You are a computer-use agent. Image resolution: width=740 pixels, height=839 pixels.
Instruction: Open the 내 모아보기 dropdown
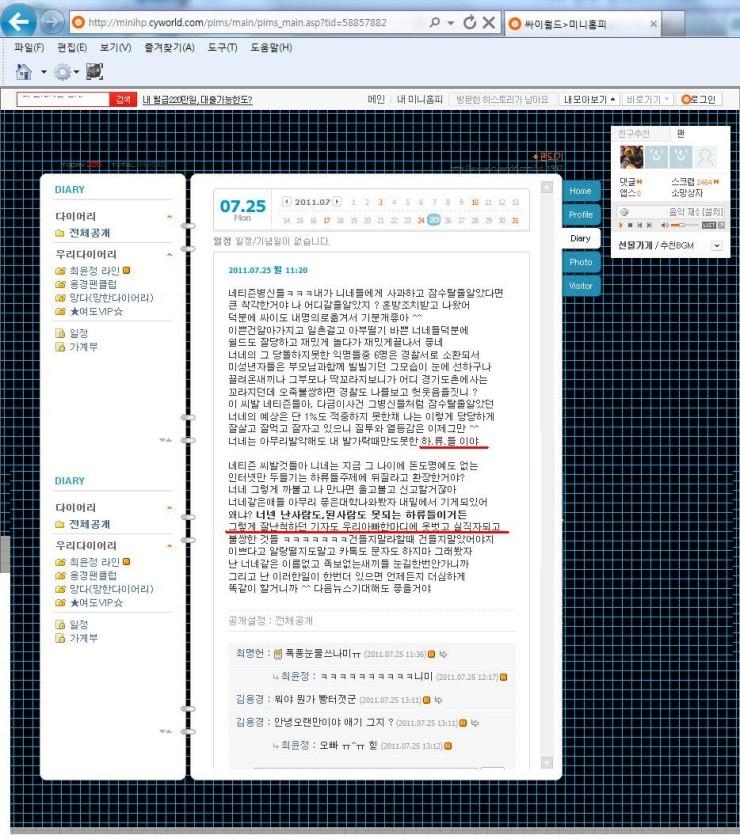tap(589, 100)
